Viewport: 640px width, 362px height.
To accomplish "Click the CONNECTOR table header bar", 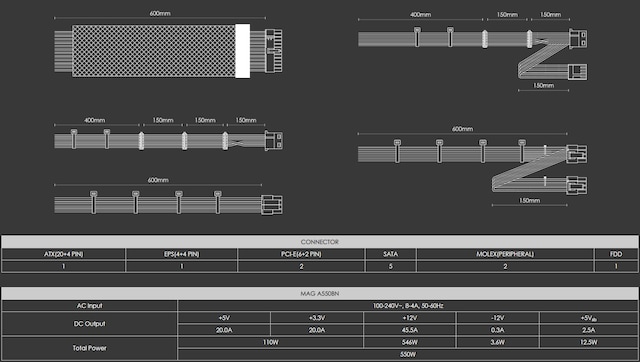I will click(x=320, y=242).
